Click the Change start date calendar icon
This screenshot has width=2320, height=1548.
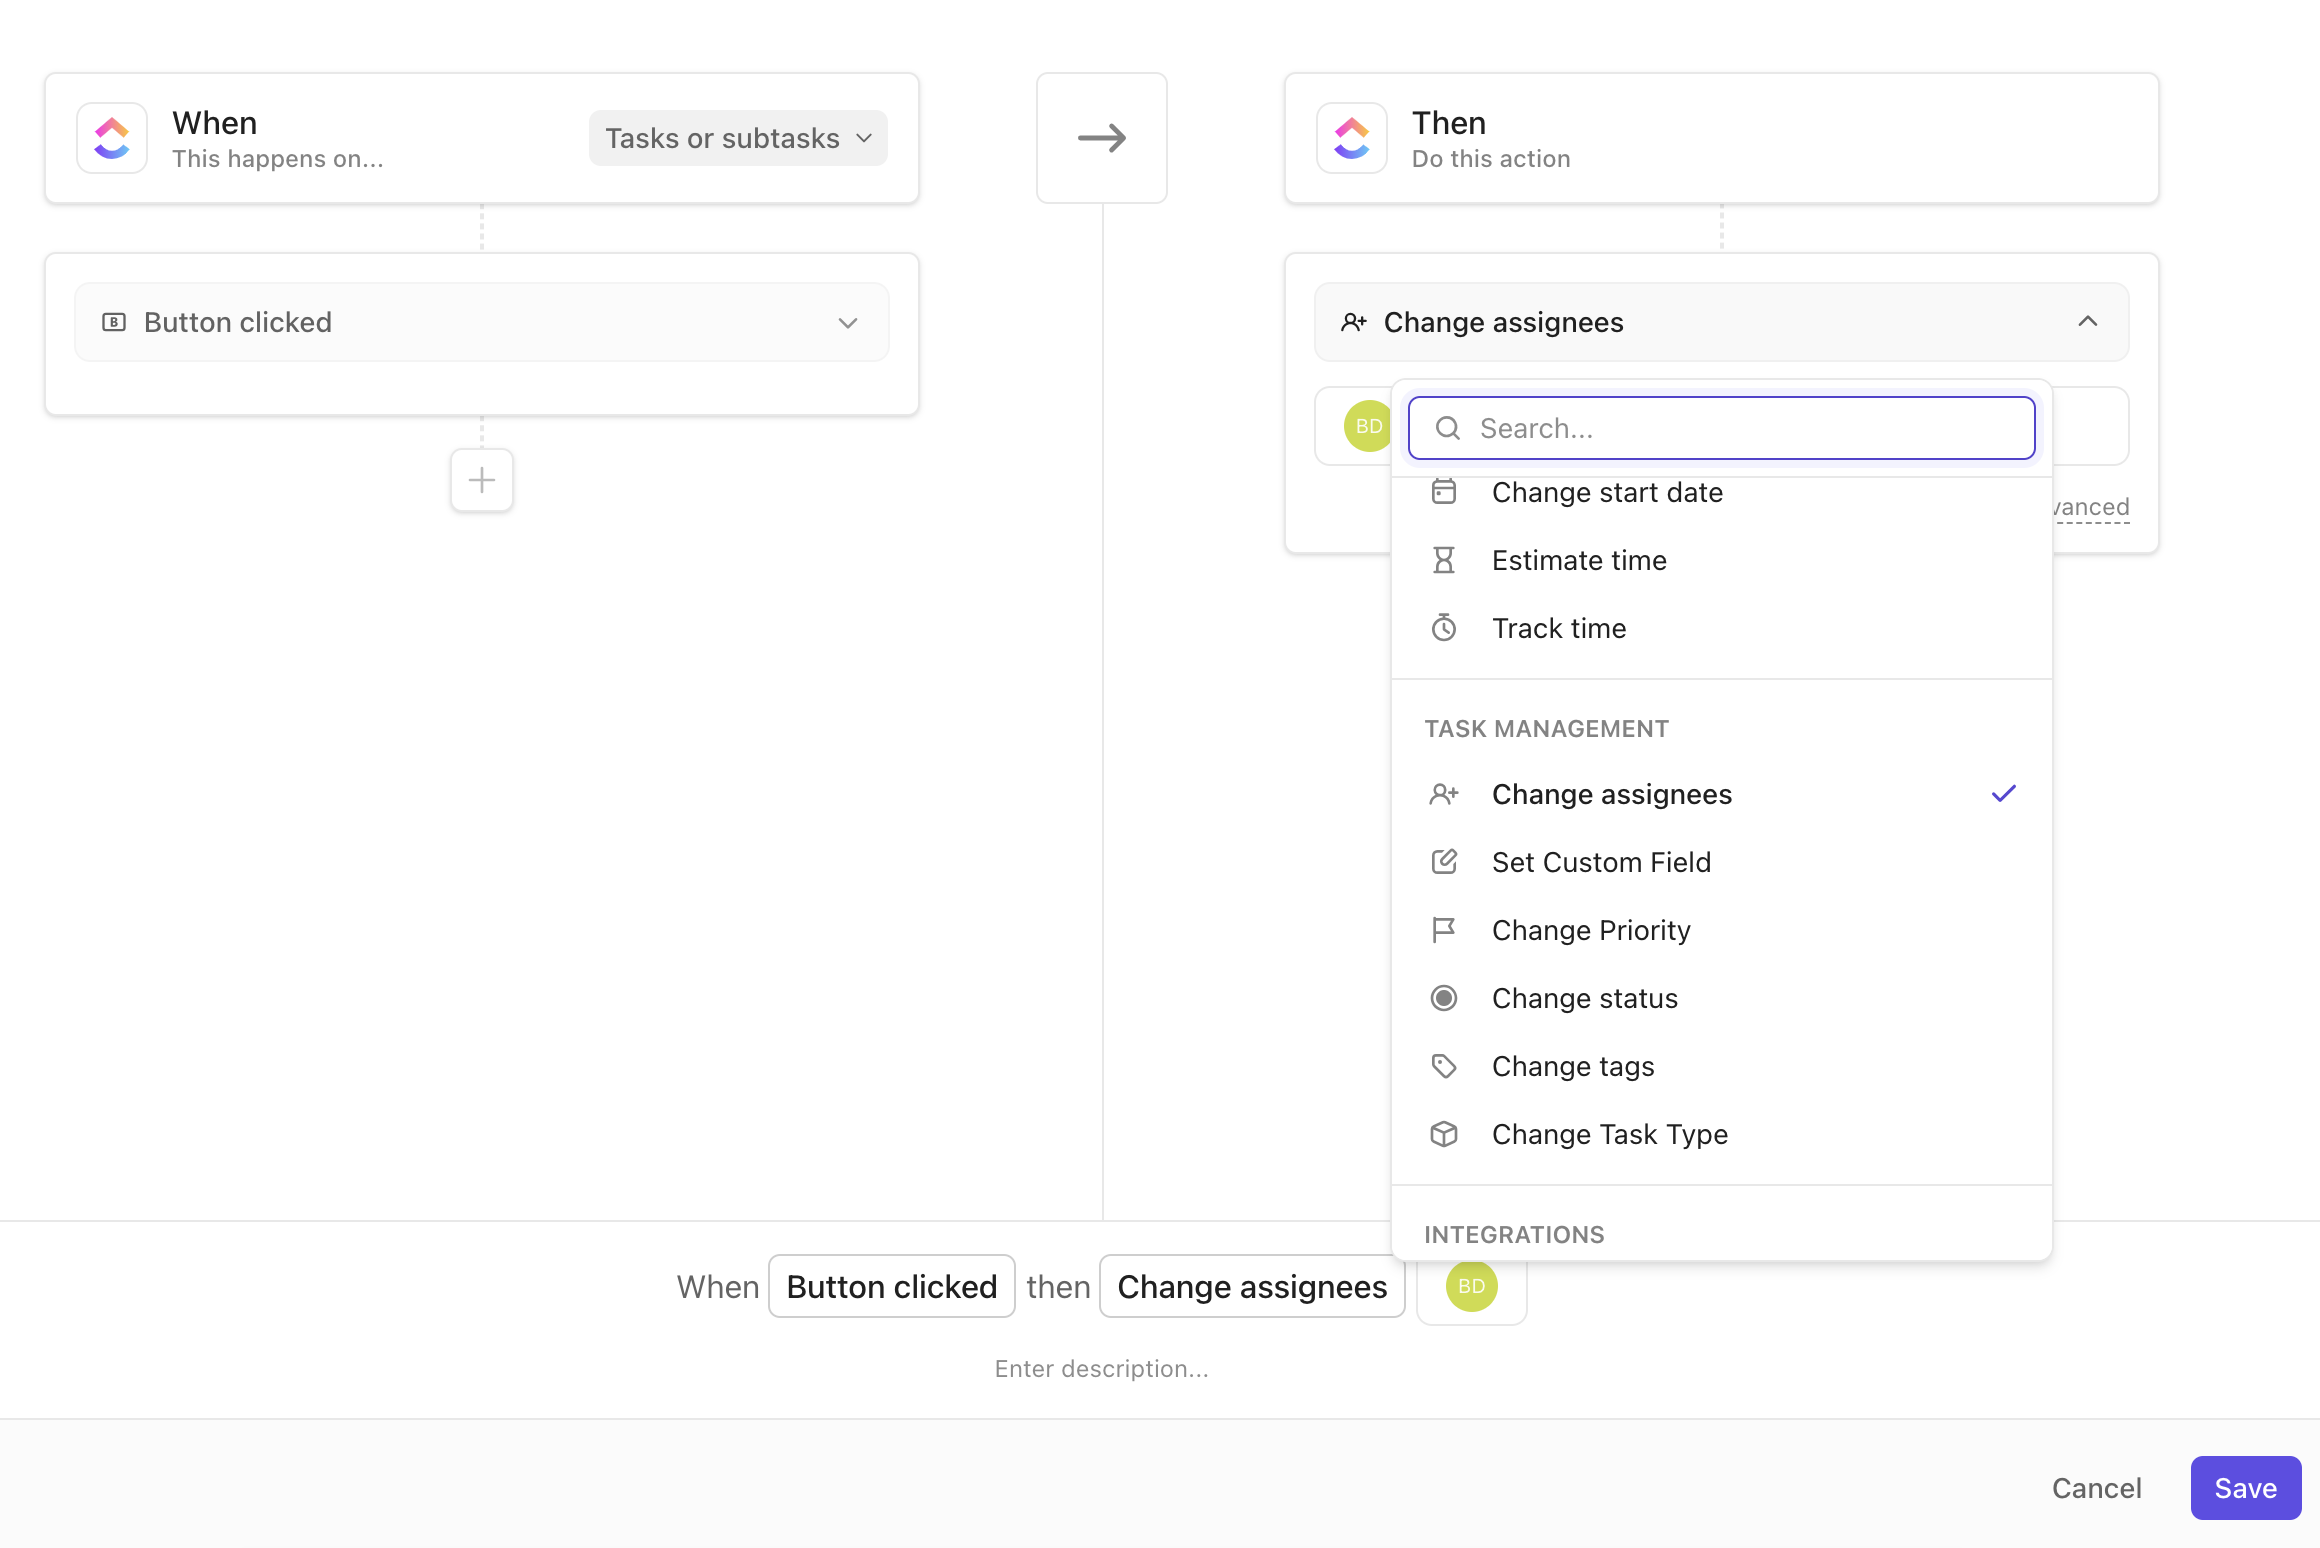1444,491
